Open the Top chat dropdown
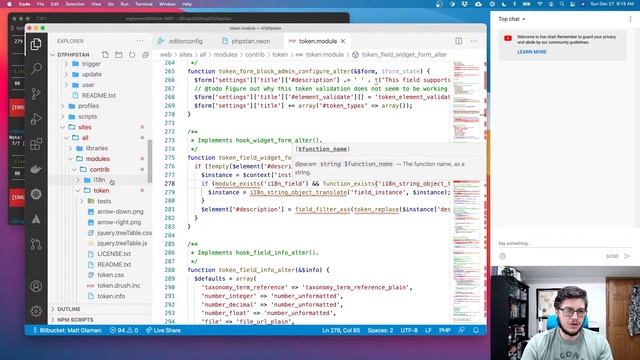640x360 pixels. (x=512, y=19)
